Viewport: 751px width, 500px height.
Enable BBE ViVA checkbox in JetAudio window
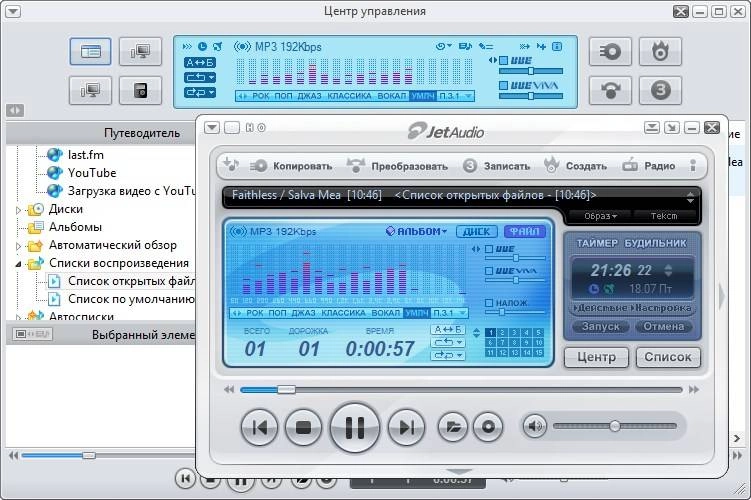point(489,271)
